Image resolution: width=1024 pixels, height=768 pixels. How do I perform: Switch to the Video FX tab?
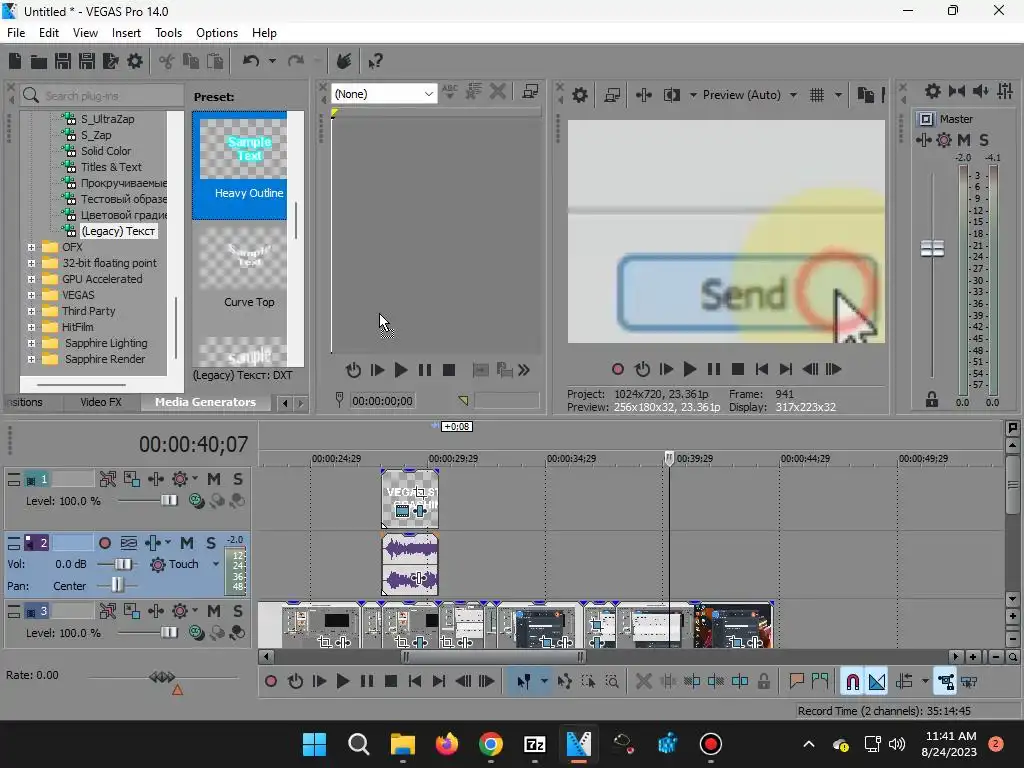point(101,402)
